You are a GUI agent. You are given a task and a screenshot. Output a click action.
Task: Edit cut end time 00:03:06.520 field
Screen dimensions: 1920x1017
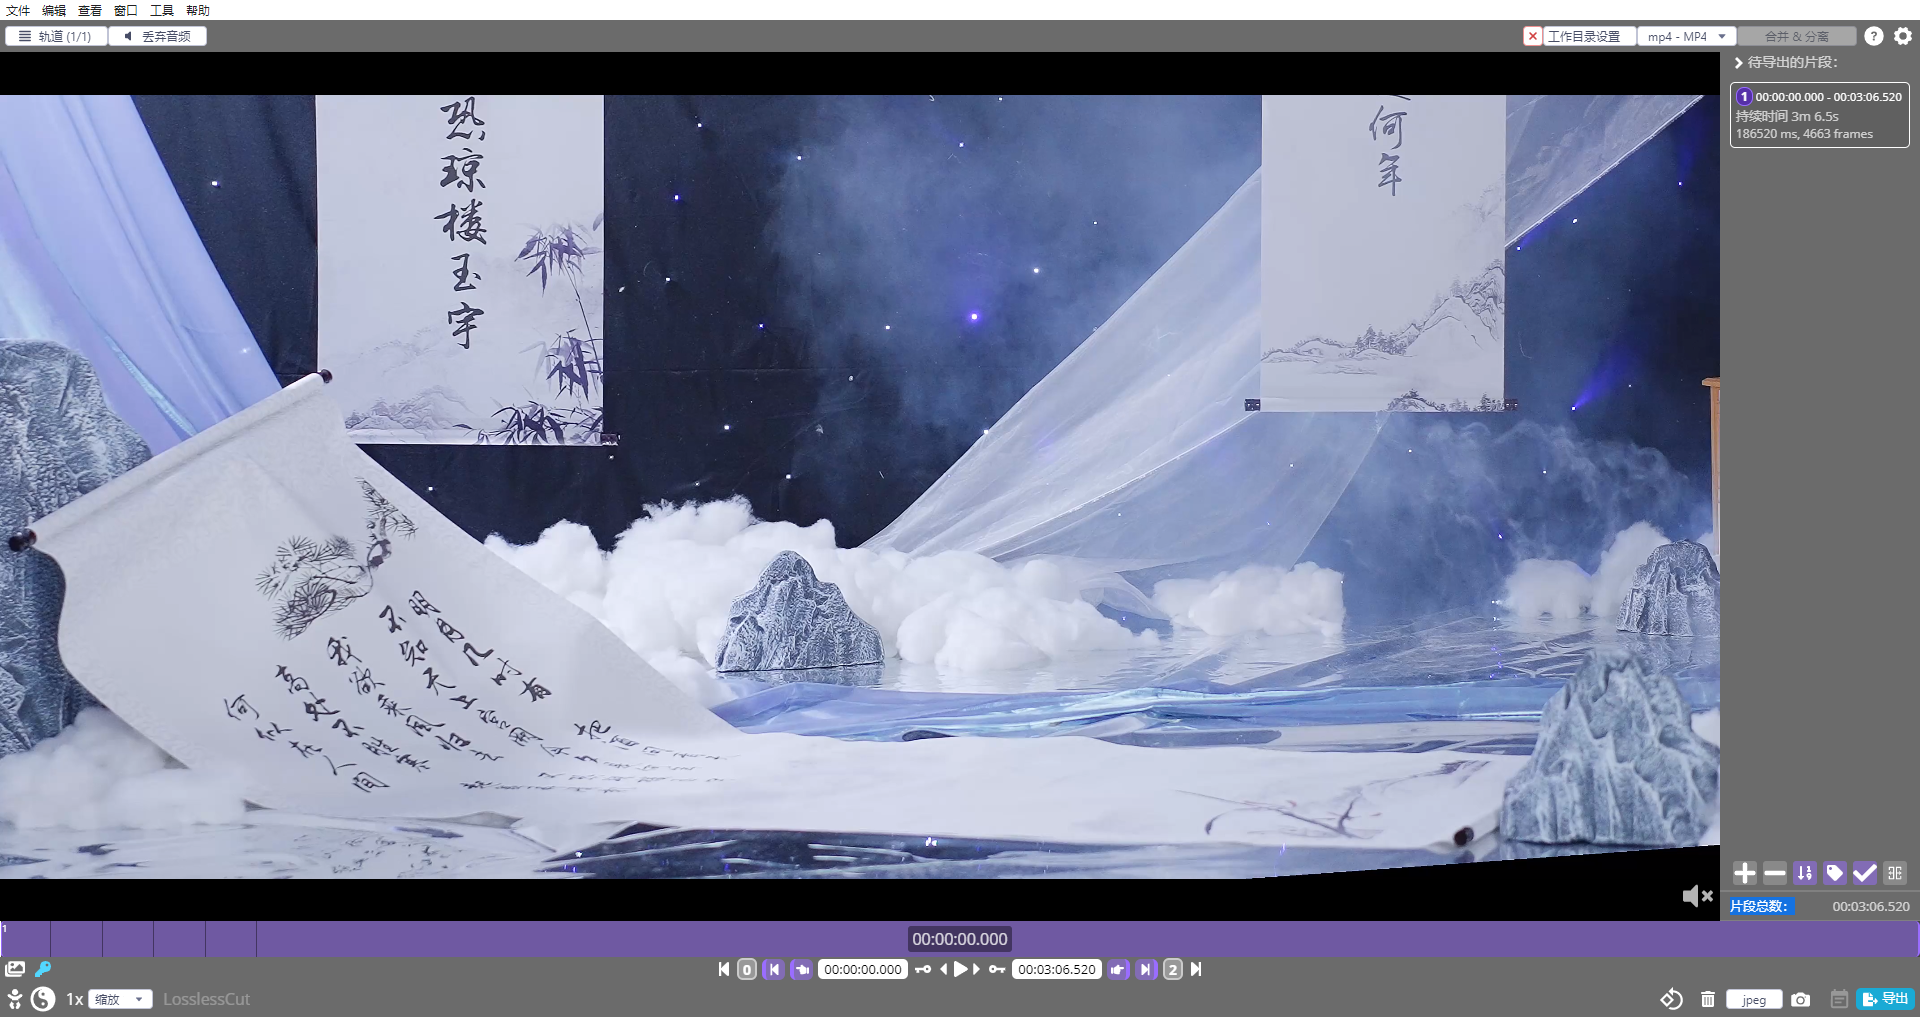pos(1057,969)
